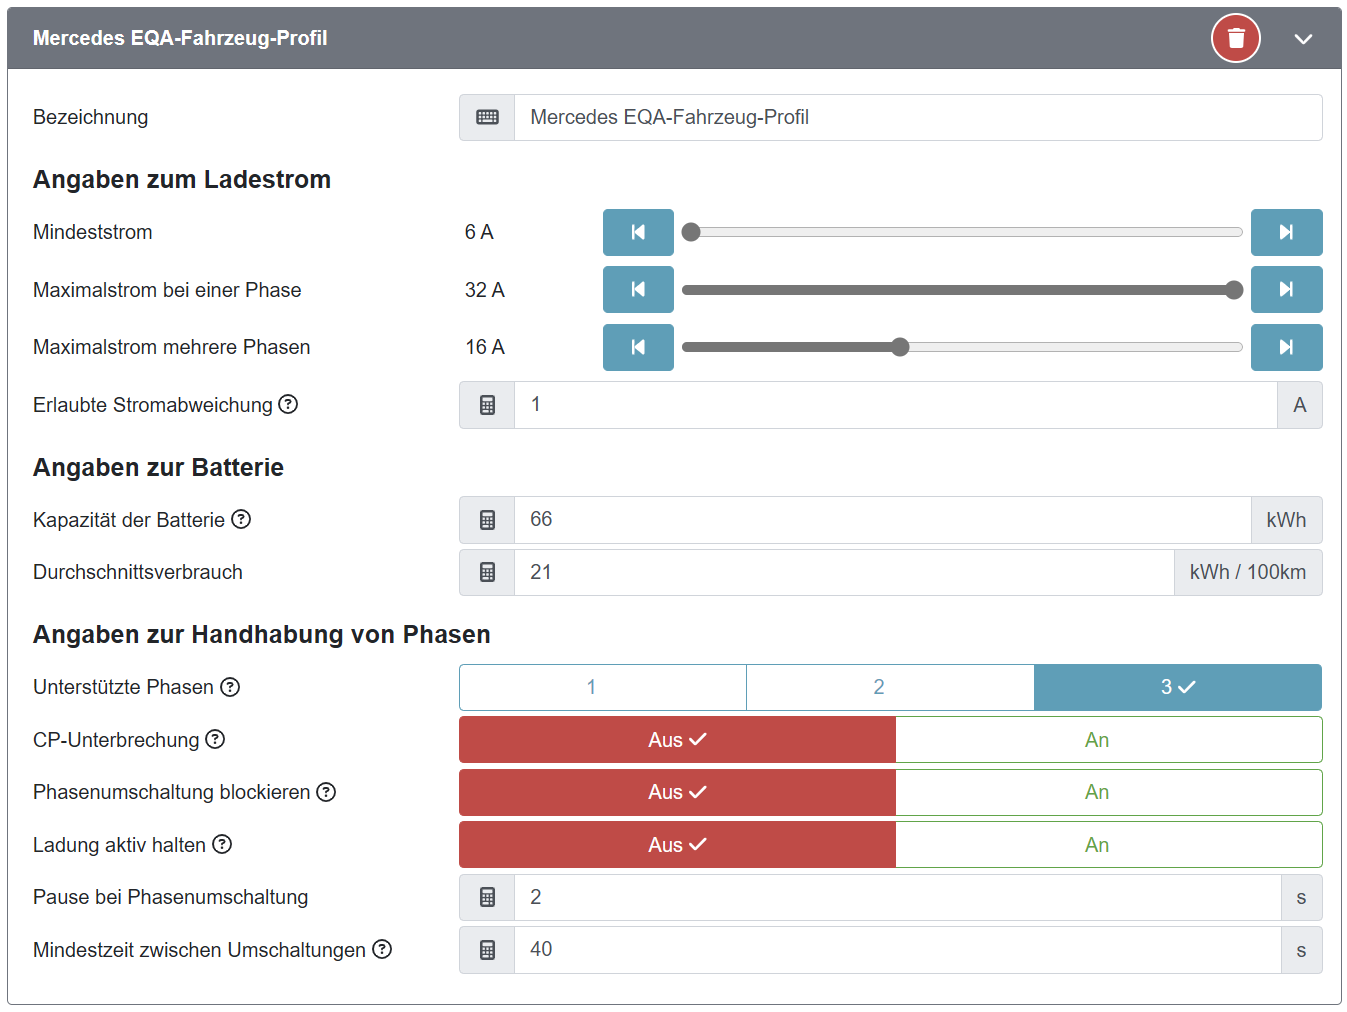Increase Maximalstrom mehrere Phasen value
1347x1012 pixels.
click(1286, 347)
